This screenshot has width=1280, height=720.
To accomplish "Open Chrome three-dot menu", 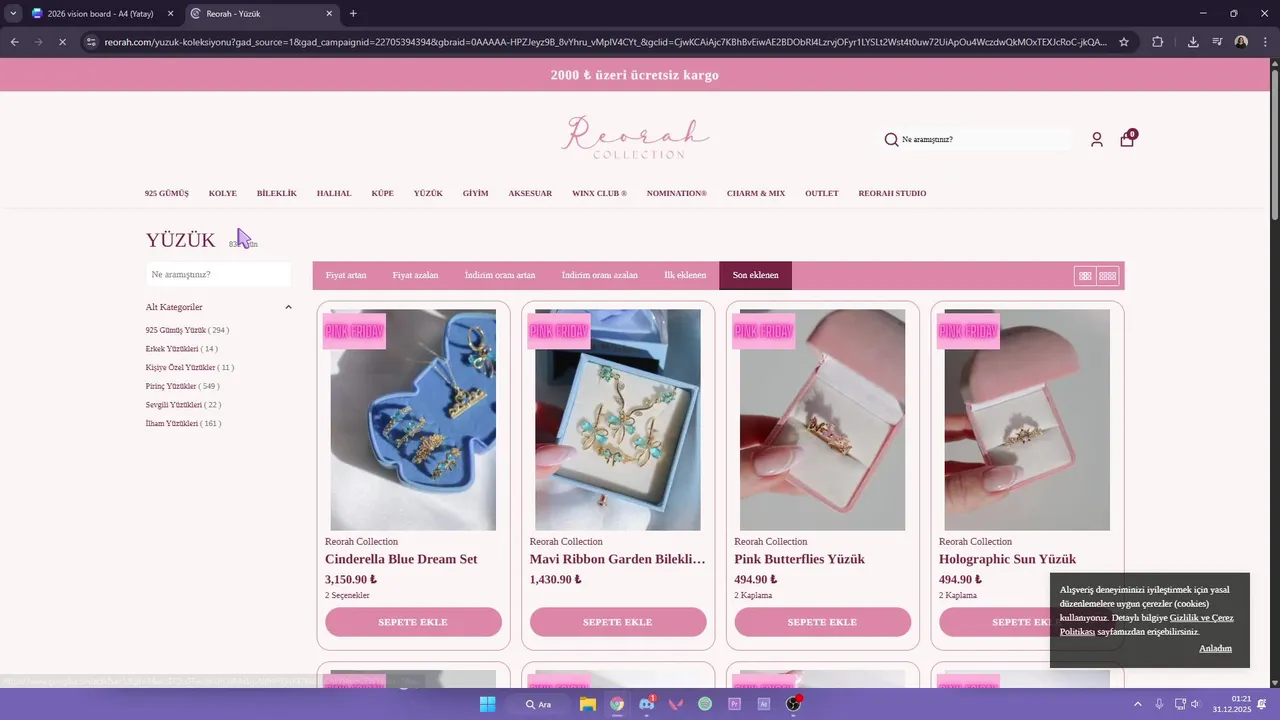I will 1264,42.
